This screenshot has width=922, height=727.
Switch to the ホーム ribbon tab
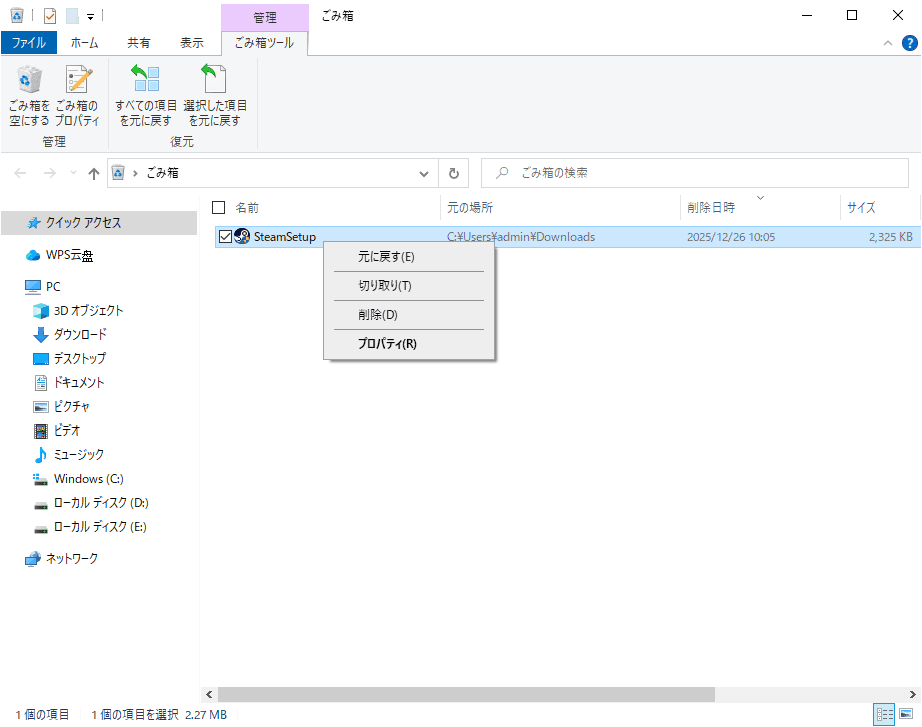pos(84,42)
